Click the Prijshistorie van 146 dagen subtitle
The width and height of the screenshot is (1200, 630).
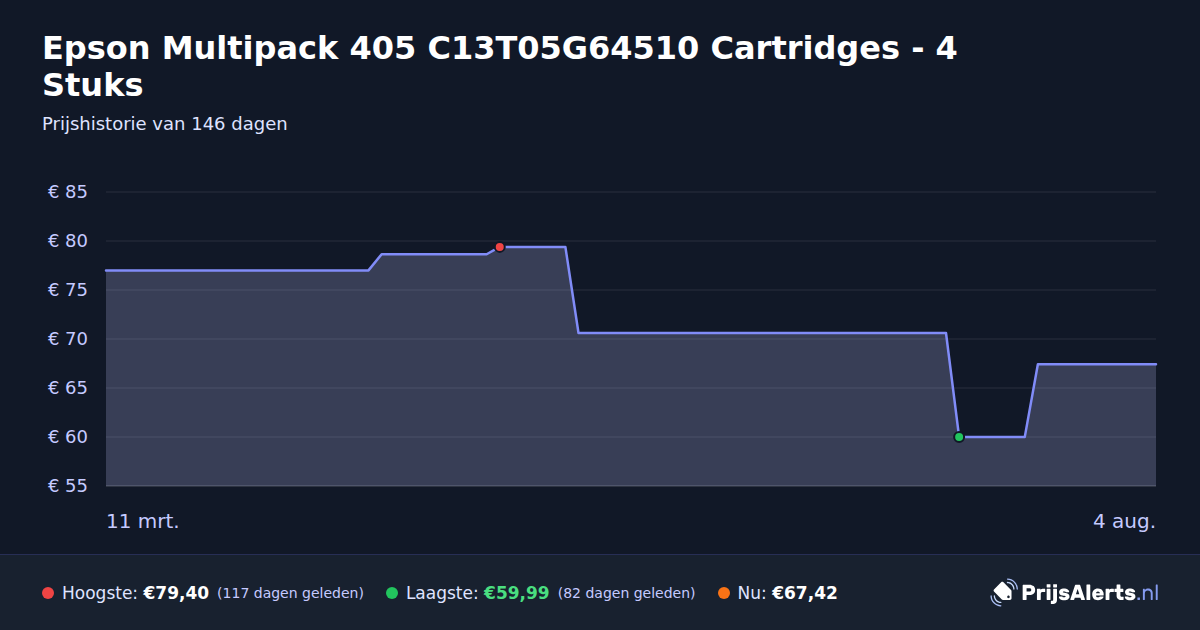click(x=165, y=124)
